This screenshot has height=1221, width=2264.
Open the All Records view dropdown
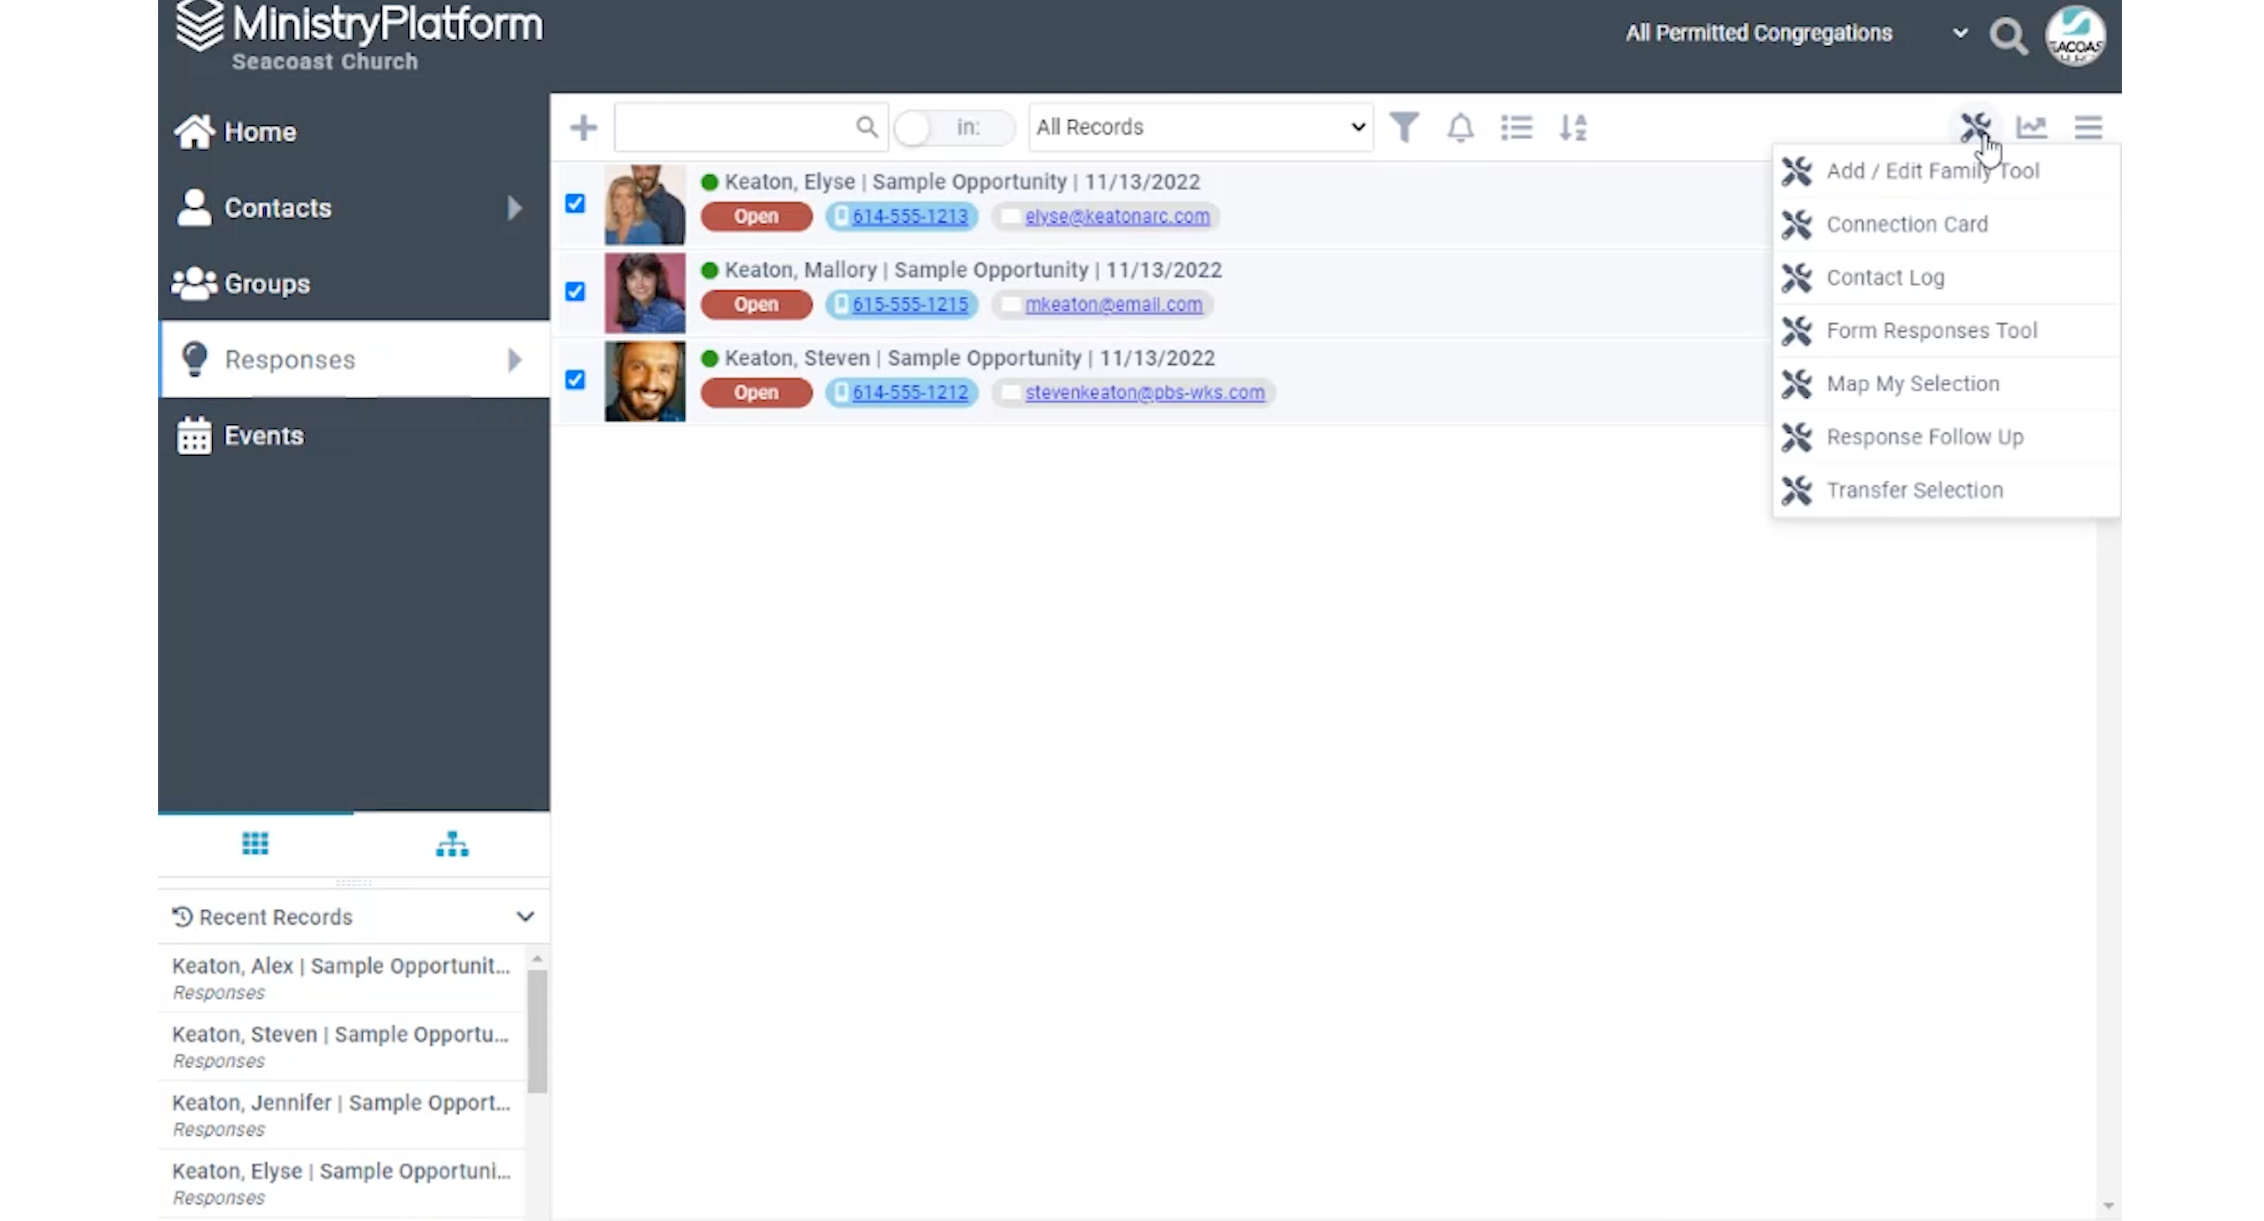[1200, 127]
